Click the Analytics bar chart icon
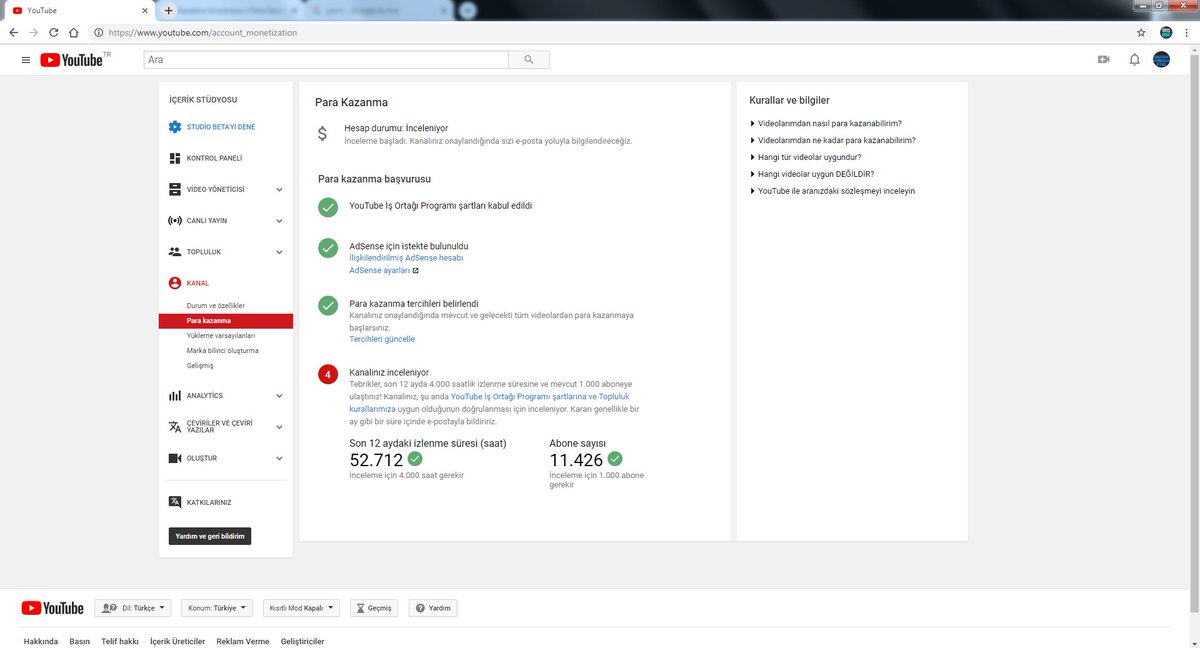1200x648 pixels. tap(175, 396)
